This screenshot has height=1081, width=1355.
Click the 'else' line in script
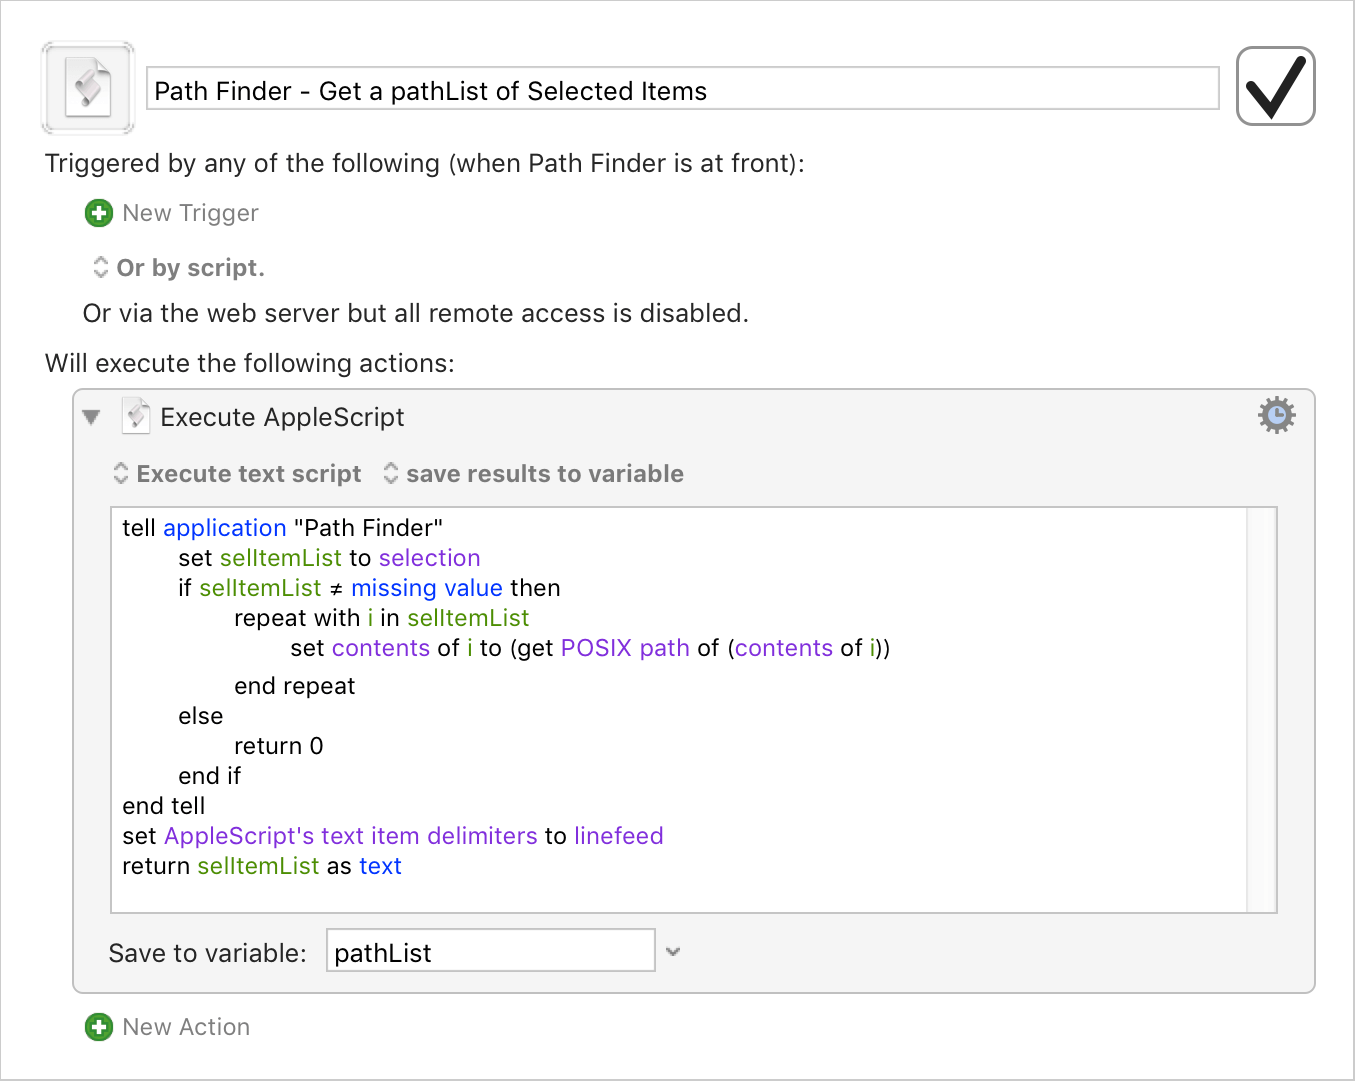tap(201, 716)
